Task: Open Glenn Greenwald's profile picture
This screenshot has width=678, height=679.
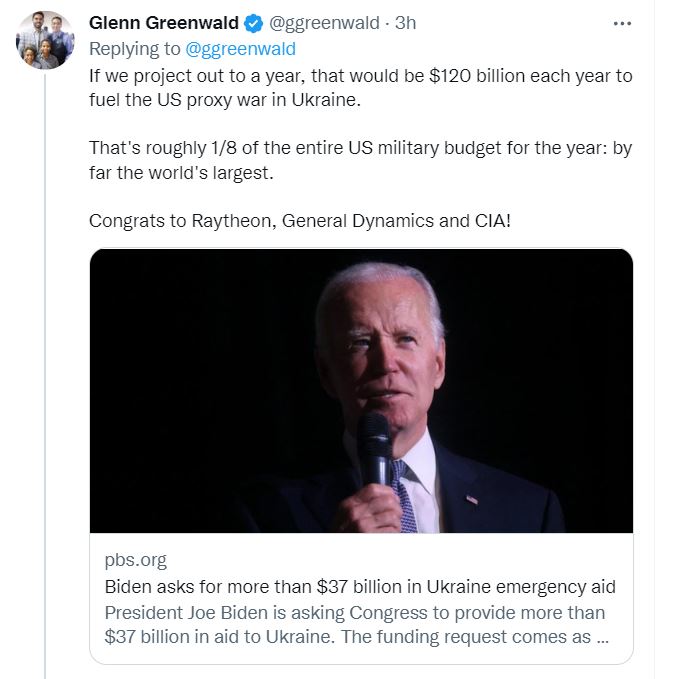Action: (x=45, y=40)
